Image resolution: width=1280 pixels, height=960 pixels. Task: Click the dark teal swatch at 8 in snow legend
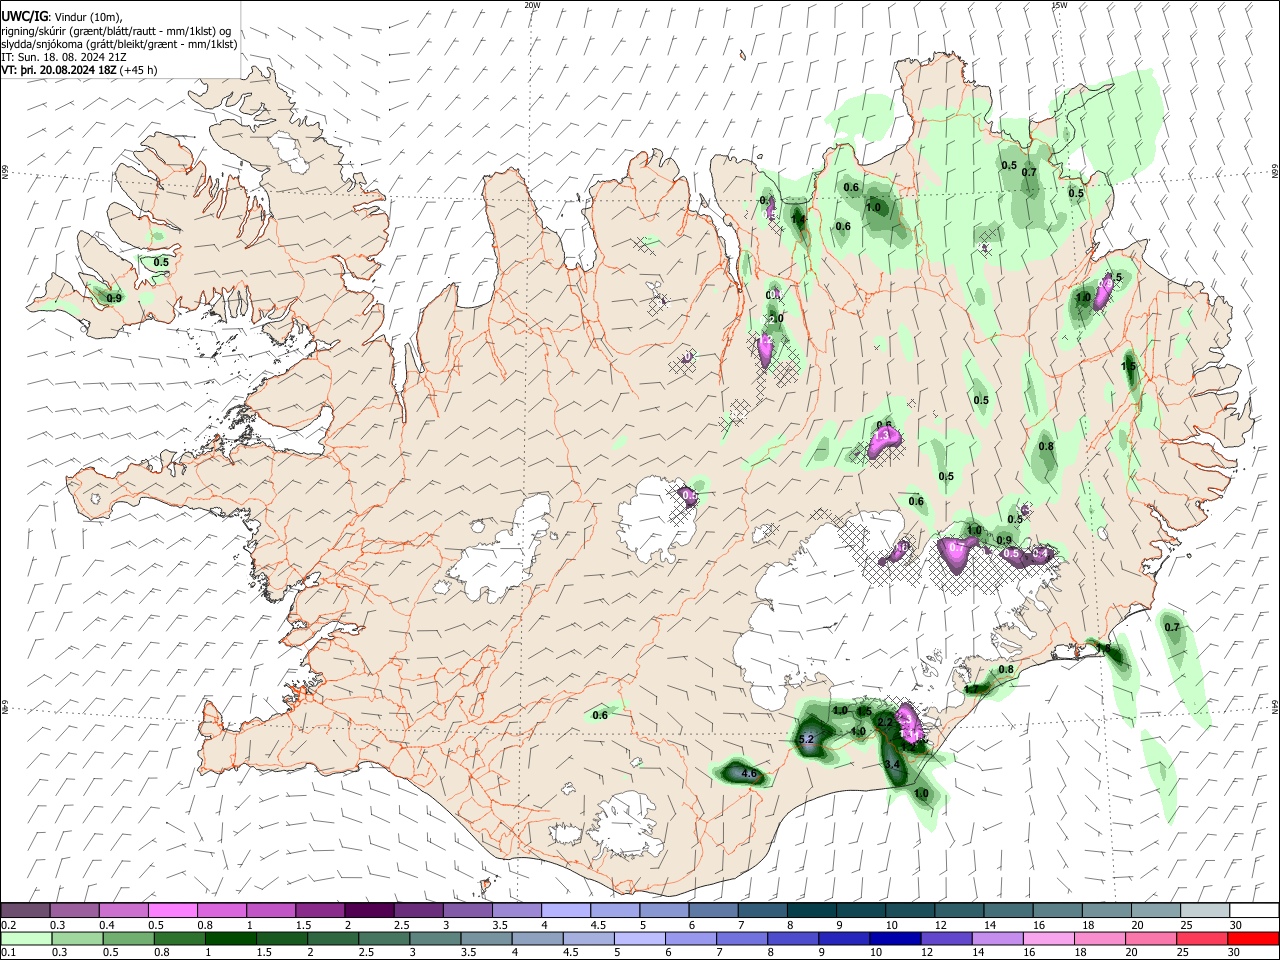click(x=811, y=911)
